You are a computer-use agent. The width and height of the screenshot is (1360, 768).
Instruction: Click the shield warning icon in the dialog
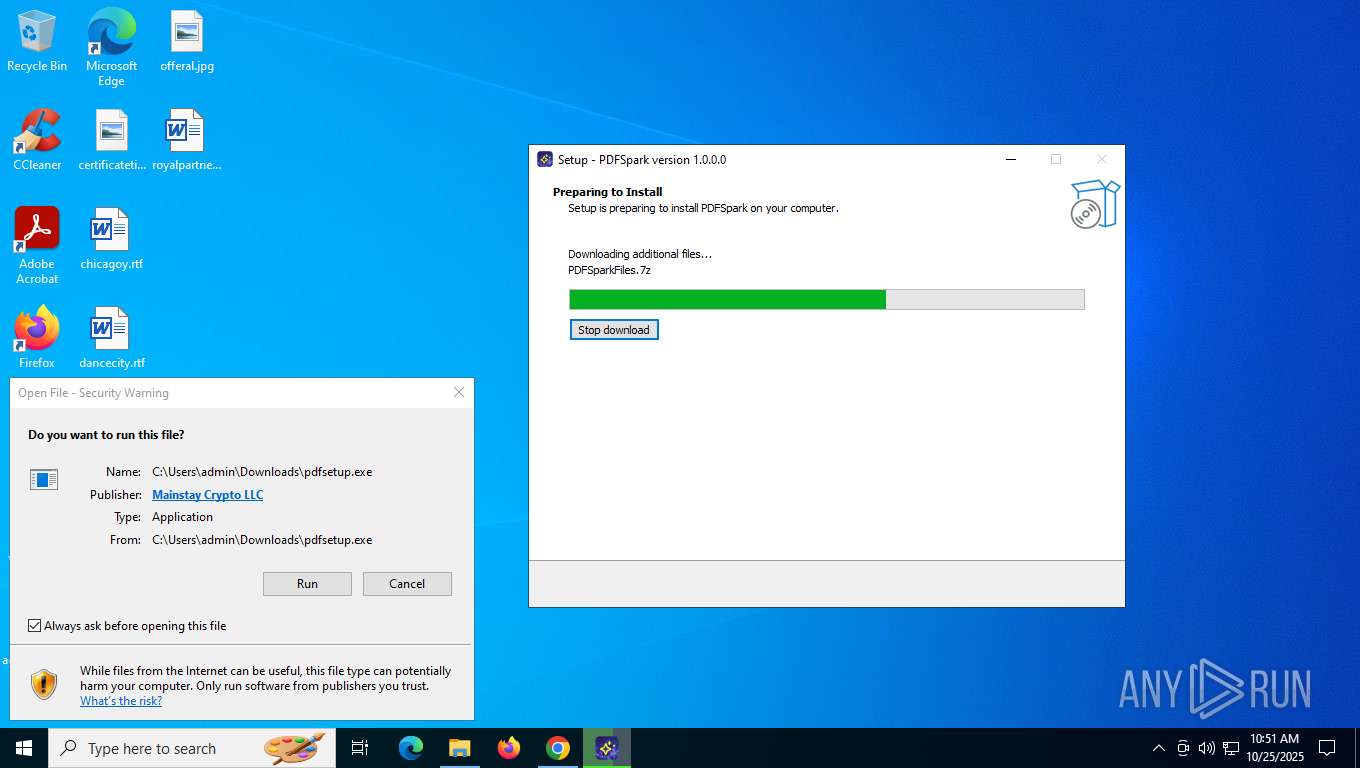tap(44, 684)
